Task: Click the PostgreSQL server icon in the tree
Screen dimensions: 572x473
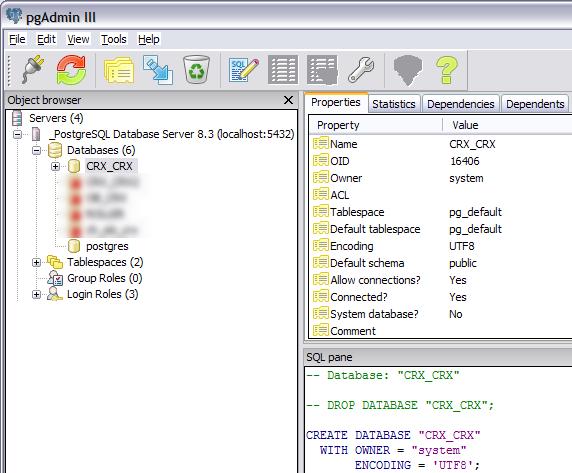Action: (36, 134)
